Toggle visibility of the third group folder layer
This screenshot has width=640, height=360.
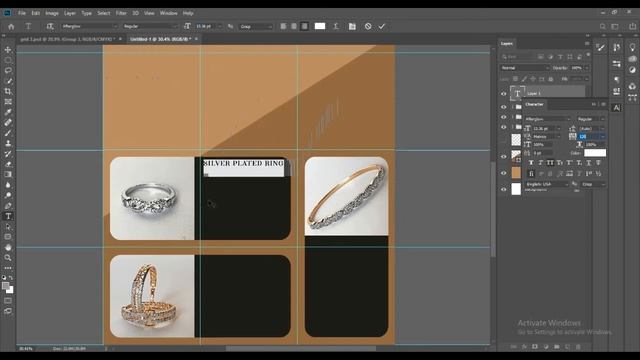click(x=504, y=127)
